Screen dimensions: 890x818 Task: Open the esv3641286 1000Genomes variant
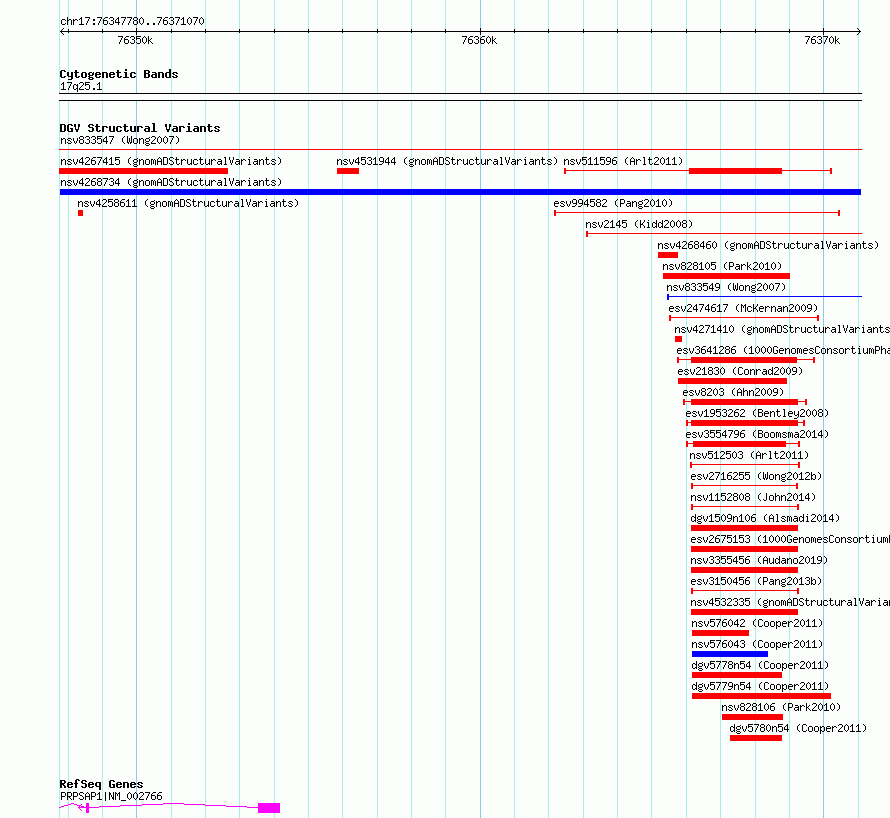[x=783, y=350]
